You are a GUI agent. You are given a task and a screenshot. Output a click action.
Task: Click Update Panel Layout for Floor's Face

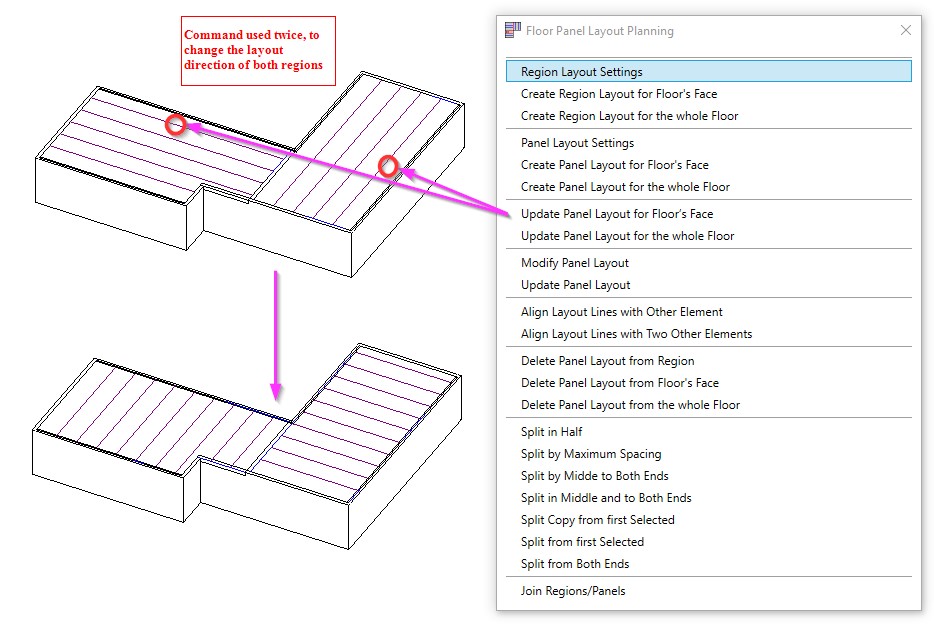tap(616, 214)
